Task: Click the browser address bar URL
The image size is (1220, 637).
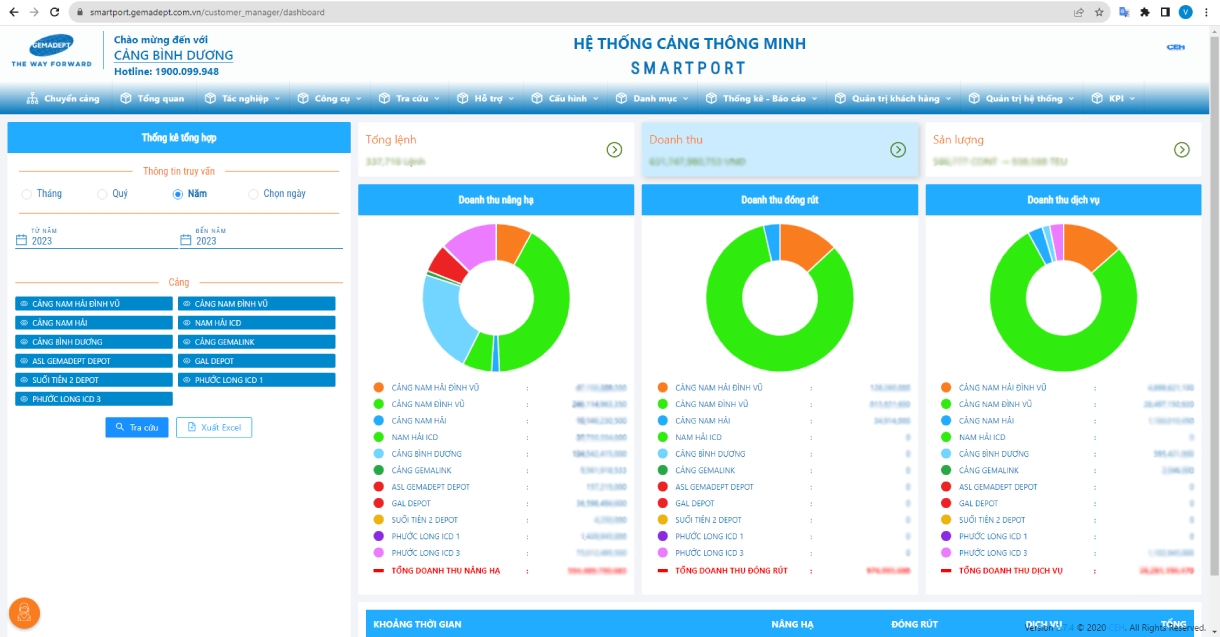Action: click(x=206, y=13)
